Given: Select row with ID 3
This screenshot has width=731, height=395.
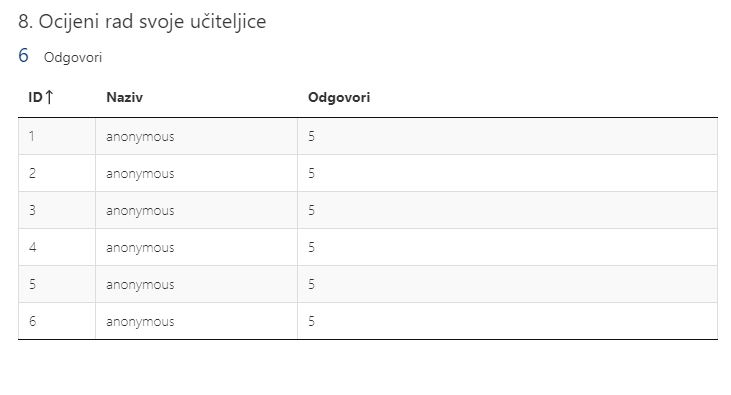Looking at the screenshot, I should pyautogui.click(x=368, y=210).
